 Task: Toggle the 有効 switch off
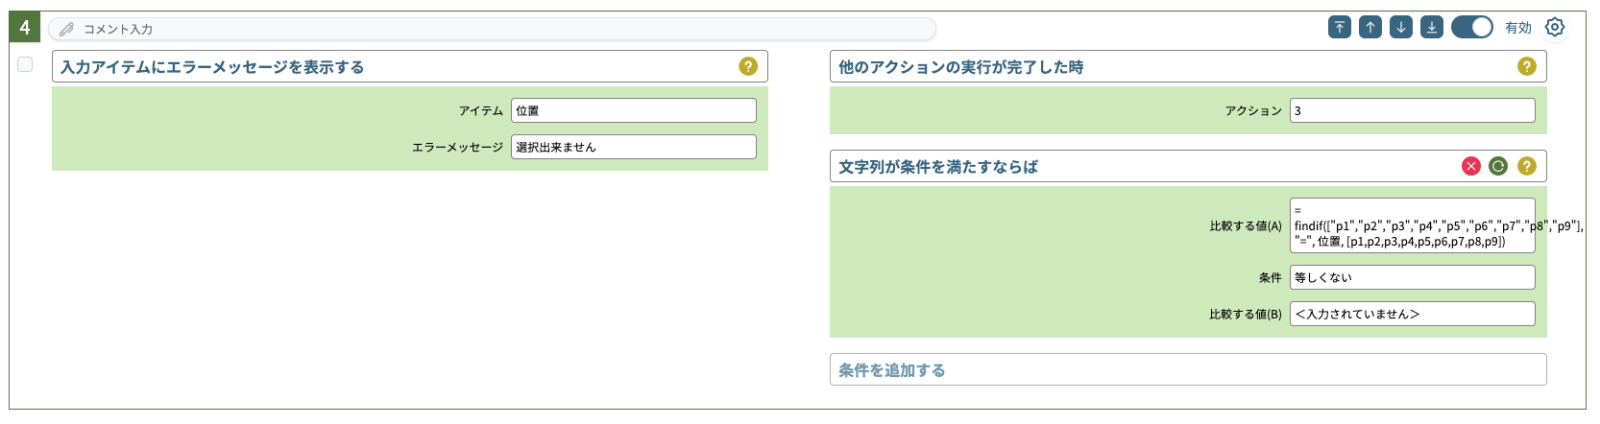click(x=1472, y=27)
